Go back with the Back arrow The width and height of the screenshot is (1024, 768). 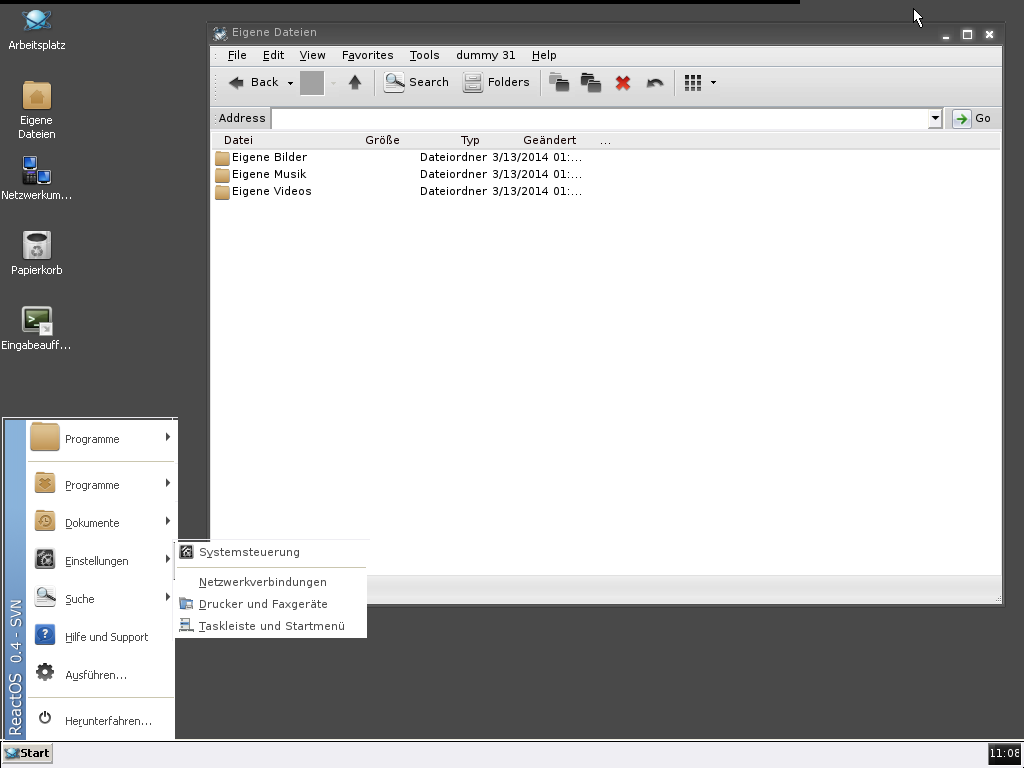click(253, 82)
